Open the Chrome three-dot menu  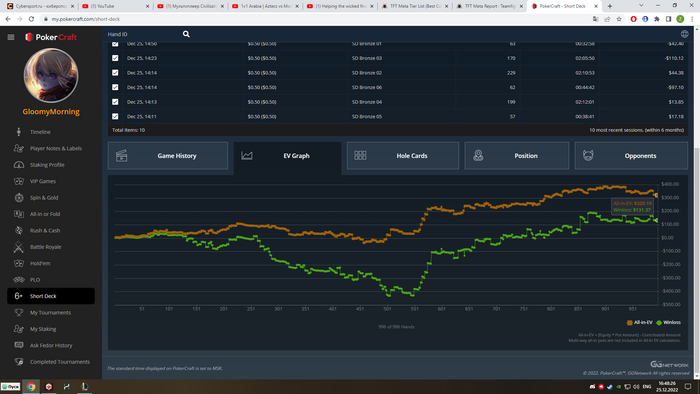pos(692,19)
